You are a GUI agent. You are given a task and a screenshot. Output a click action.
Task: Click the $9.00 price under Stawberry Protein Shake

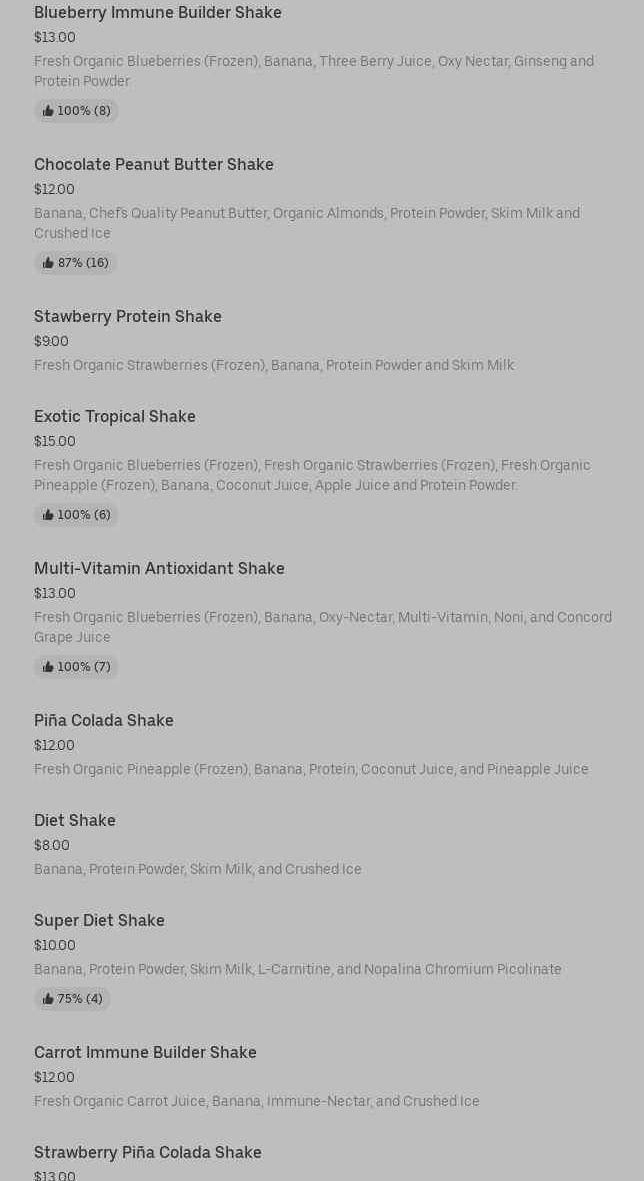tap(52, 341)
